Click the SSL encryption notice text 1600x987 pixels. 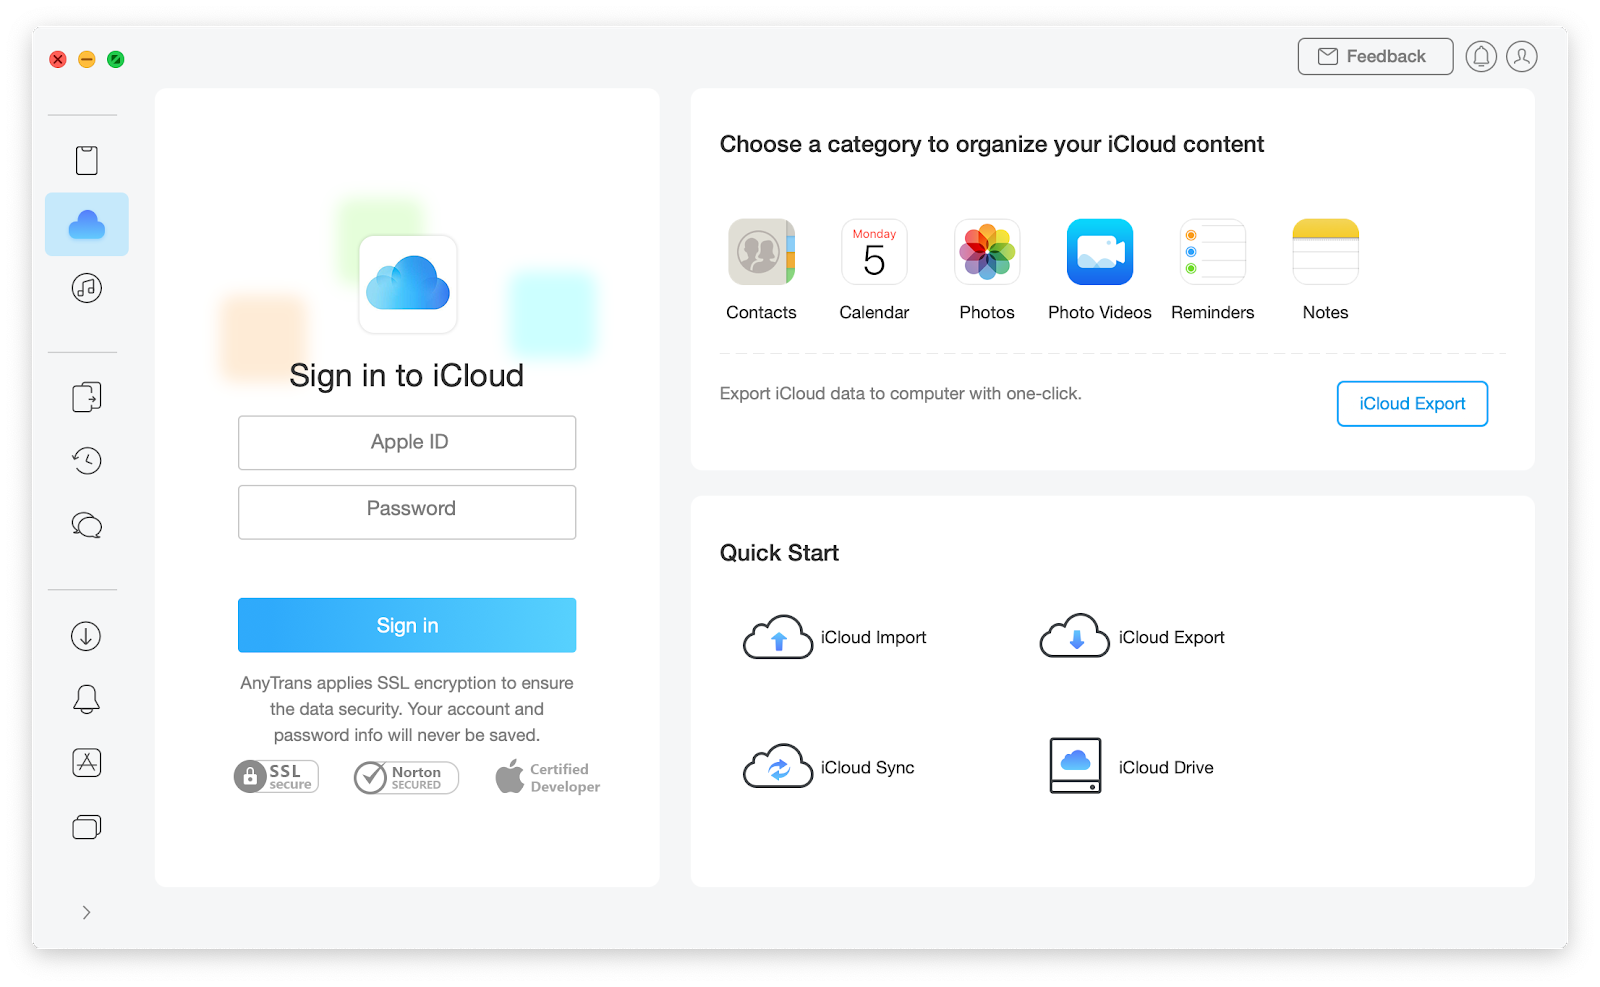point(407,709)
